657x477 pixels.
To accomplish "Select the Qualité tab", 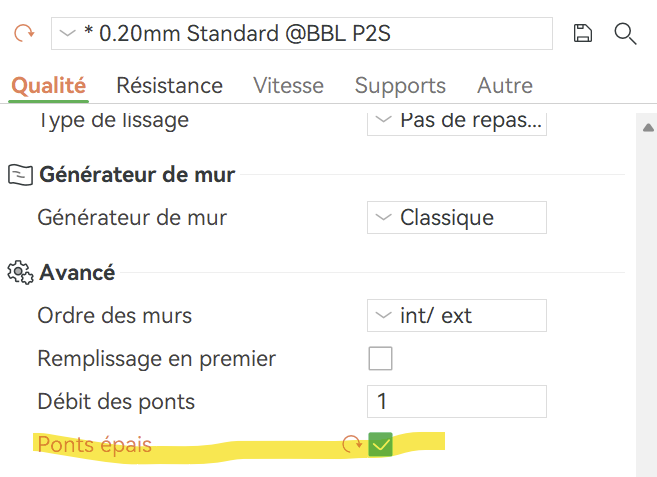I will pyautogui.click(x=49, y=85).
